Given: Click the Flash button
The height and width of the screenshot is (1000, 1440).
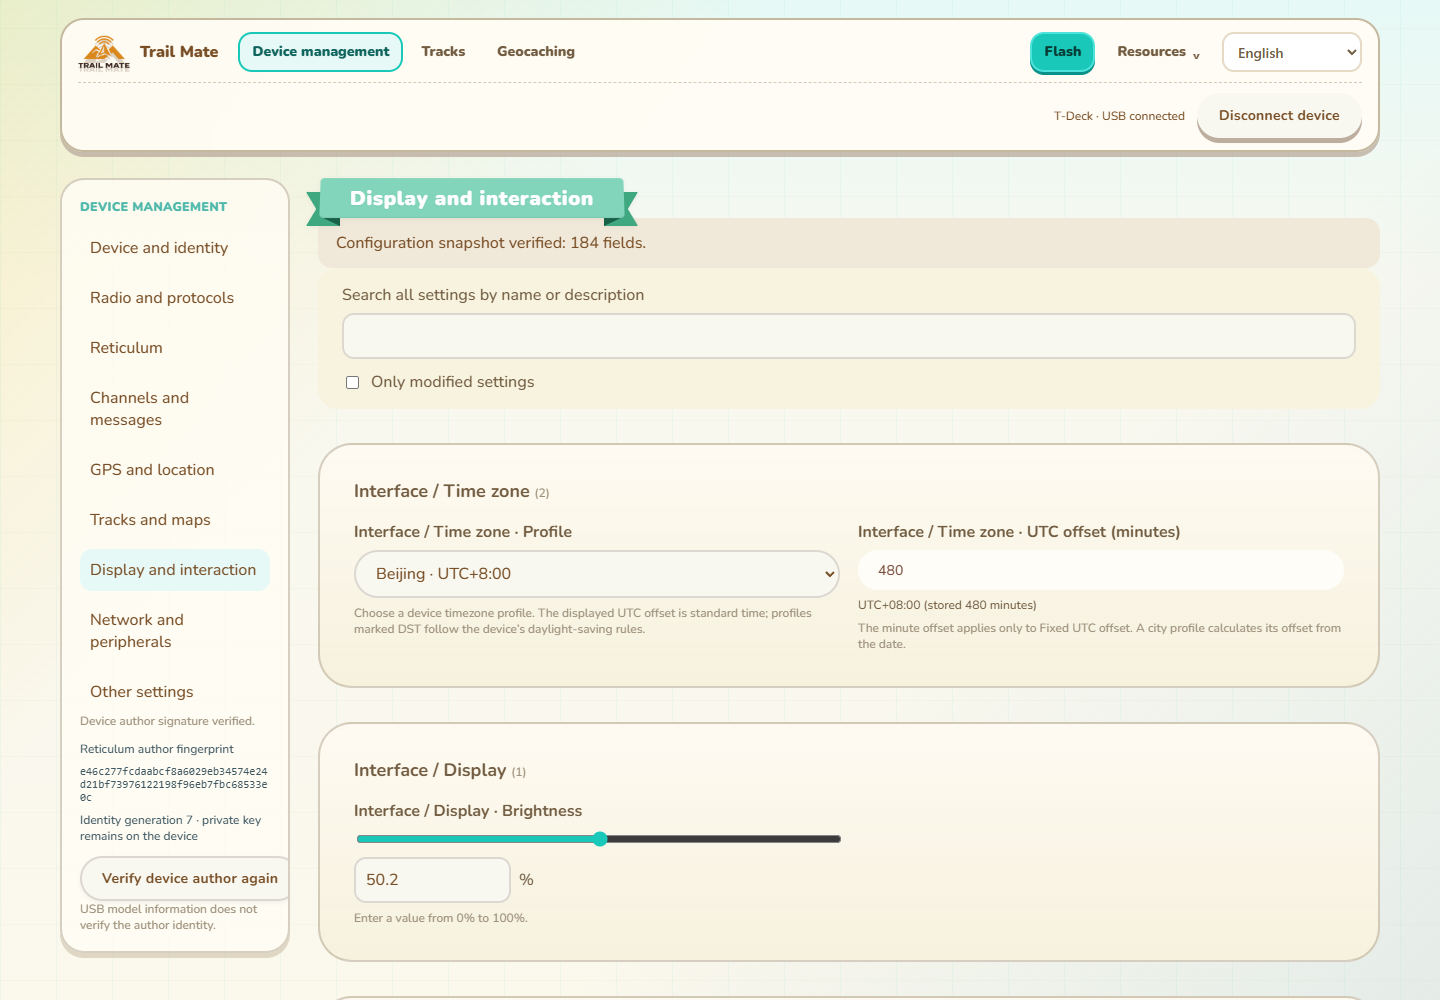Looking at the screenshot, I should tap(1063, 52).
